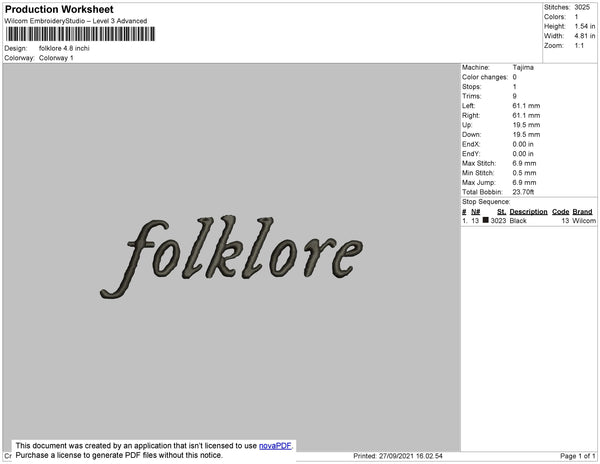The image size is (600, 464).
Task: Select the Page 1 of 1 footer
Action: click(x=578, y=456)
